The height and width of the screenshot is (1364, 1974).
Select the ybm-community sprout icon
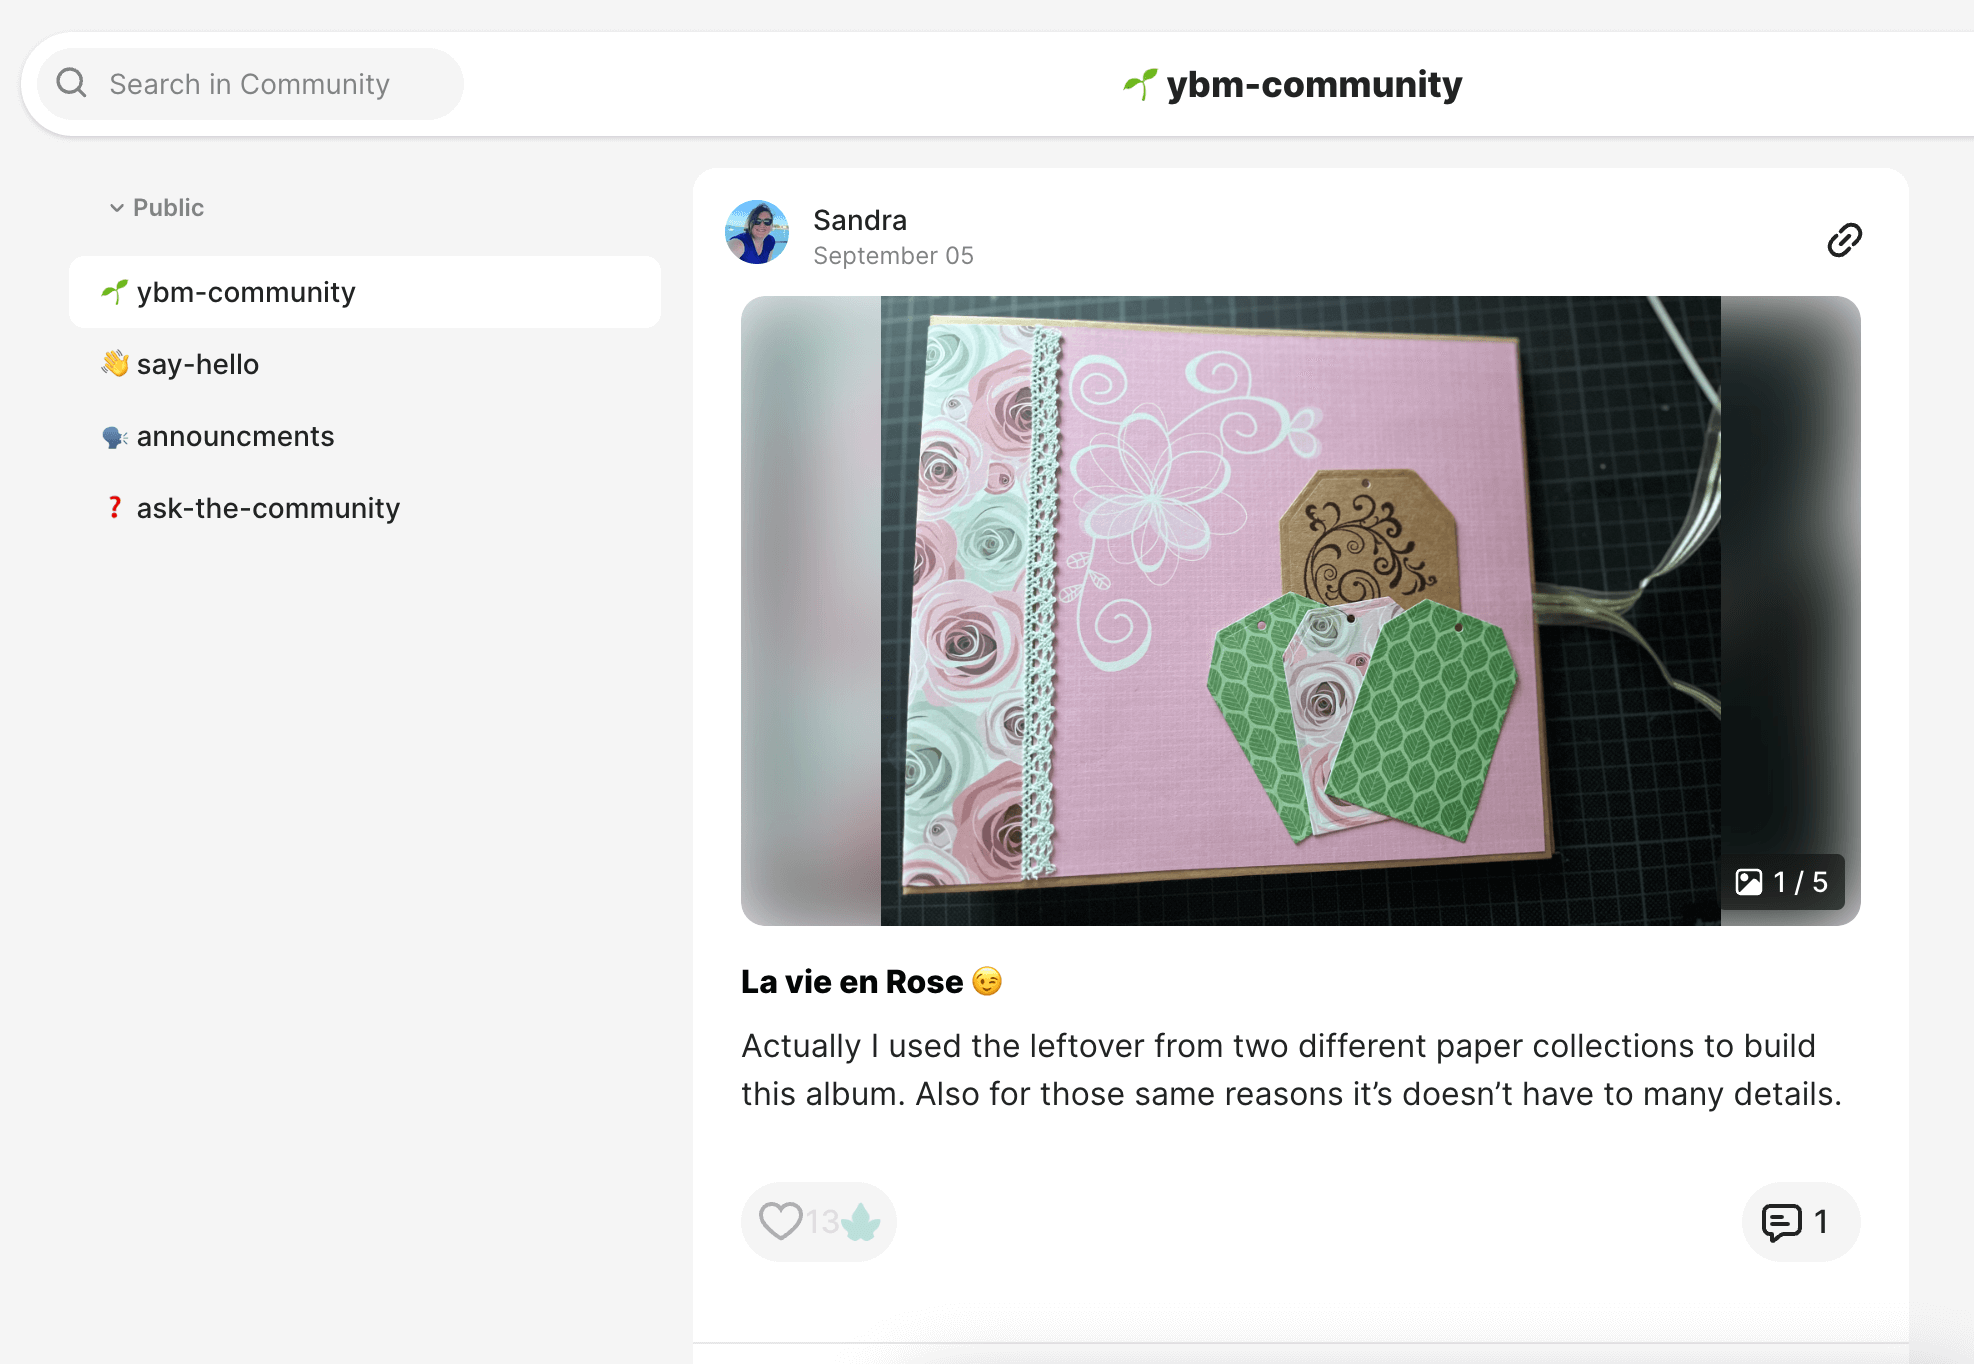pyautogui.click(x=114, y=291)
